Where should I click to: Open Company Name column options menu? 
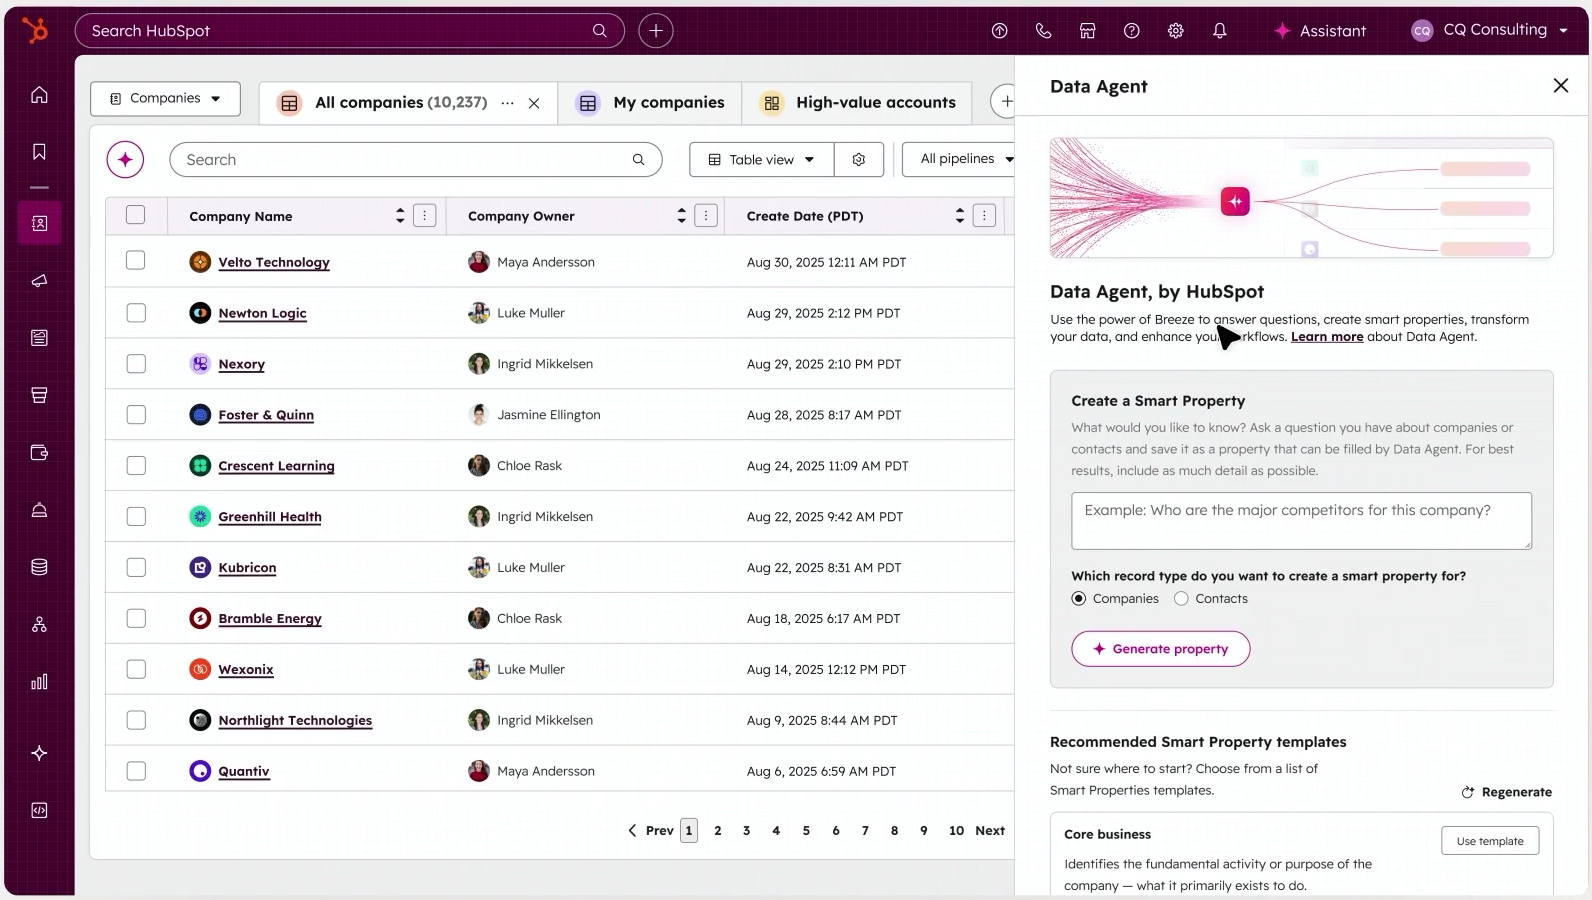coord(425,216)
